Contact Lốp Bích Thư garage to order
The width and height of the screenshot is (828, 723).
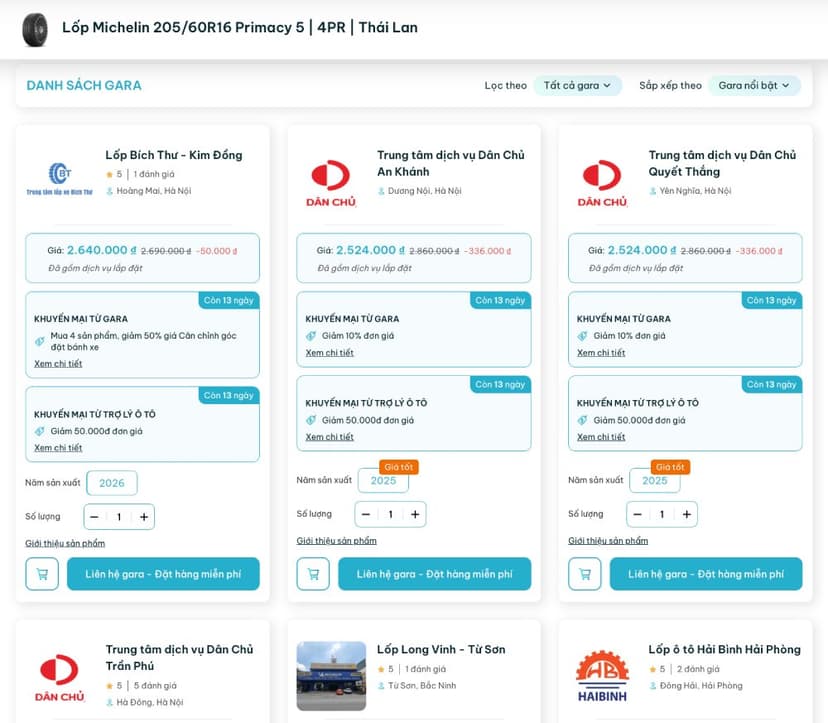(x=163, y=574)
